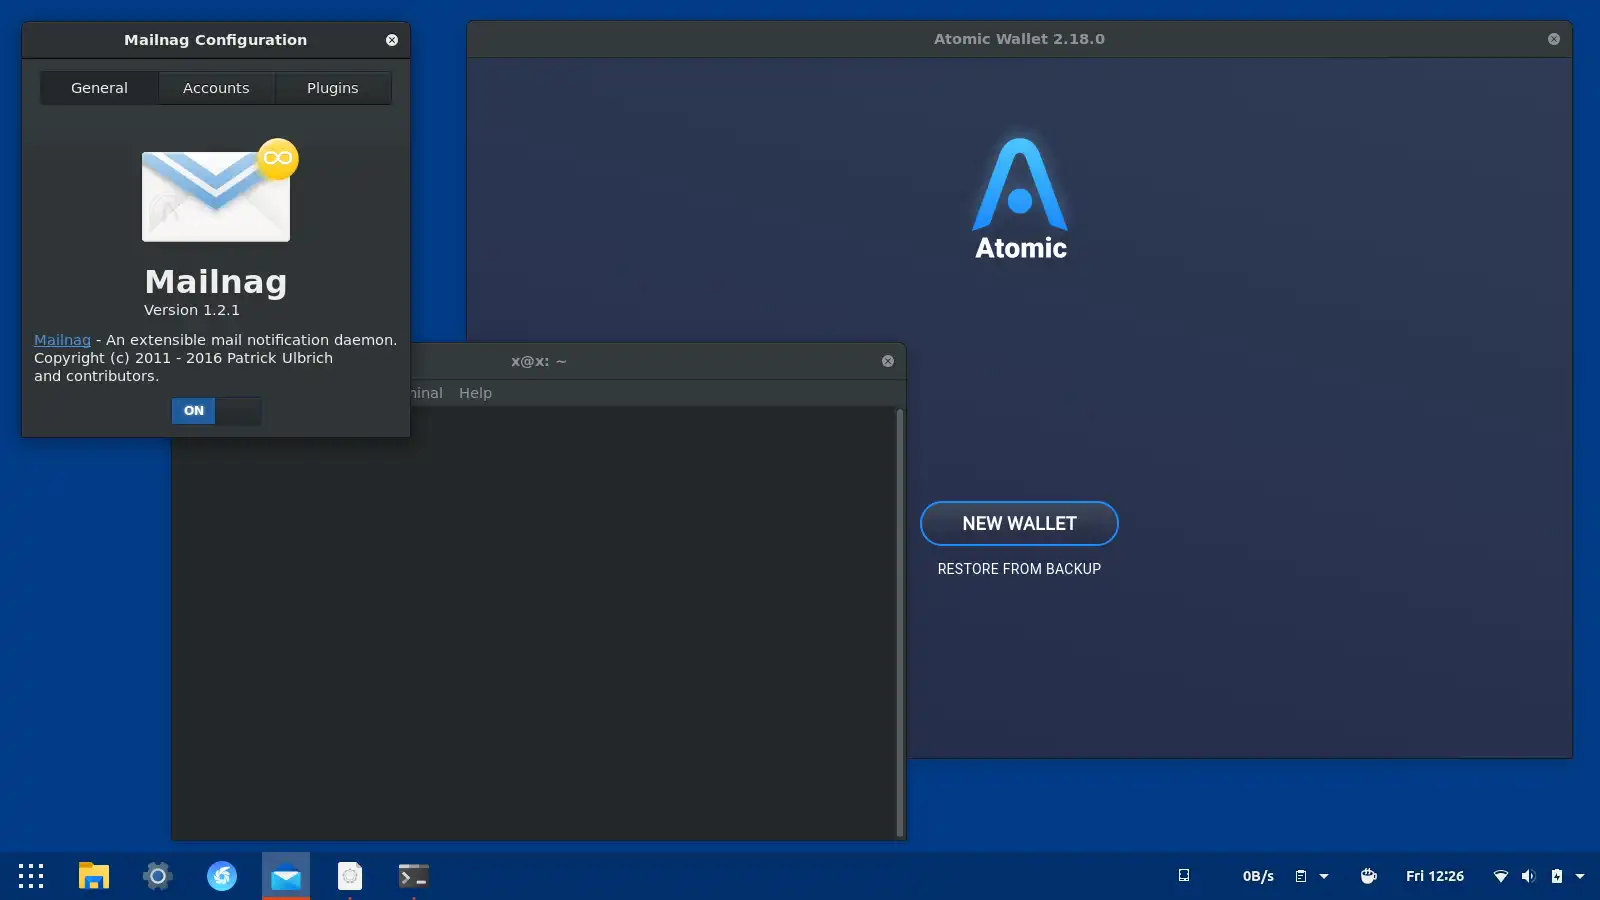Select the terminal icon in the taskbar
This screenshot has width=1600, height=900.
pyautogui.click(x=414, y=876)
